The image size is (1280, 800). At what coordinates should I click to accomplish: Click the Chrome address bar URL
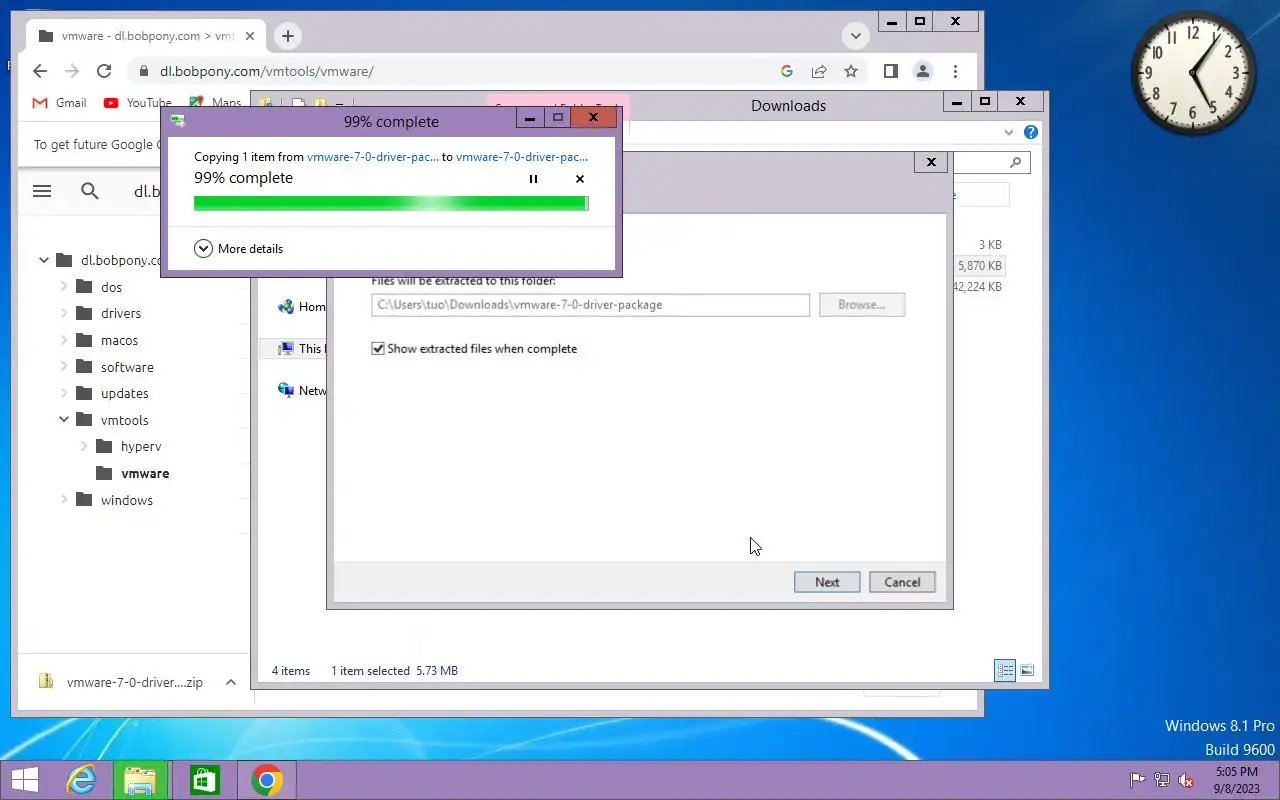pyautogui.click(x=267, y=71)
